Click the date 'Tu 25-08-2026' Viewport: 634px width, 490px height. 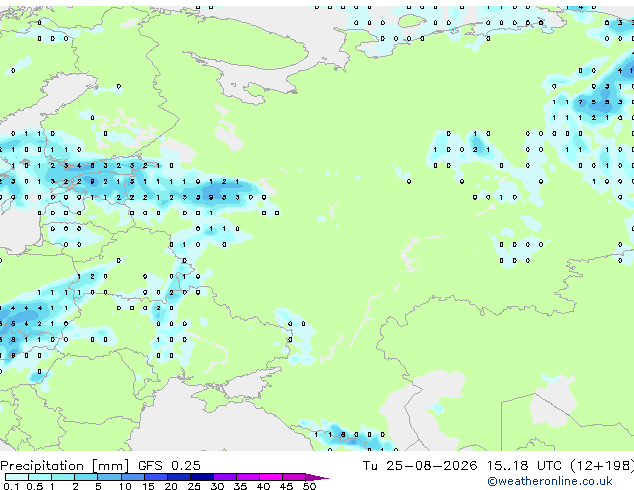pos(420,466)
